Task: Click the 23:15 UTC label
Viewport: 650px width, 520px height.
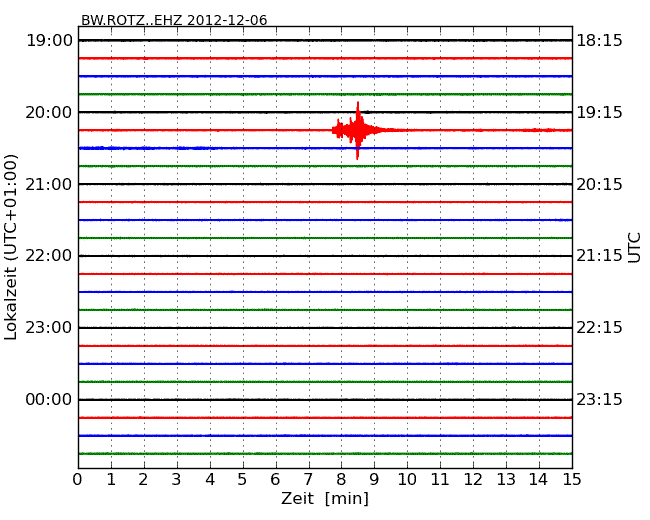Action: click(599, 399)
